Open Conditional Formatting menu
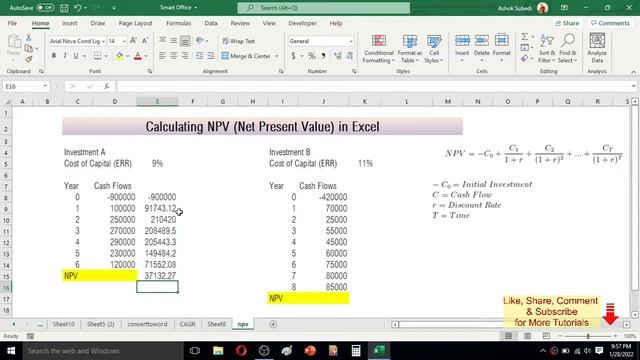 click(379, 49)
